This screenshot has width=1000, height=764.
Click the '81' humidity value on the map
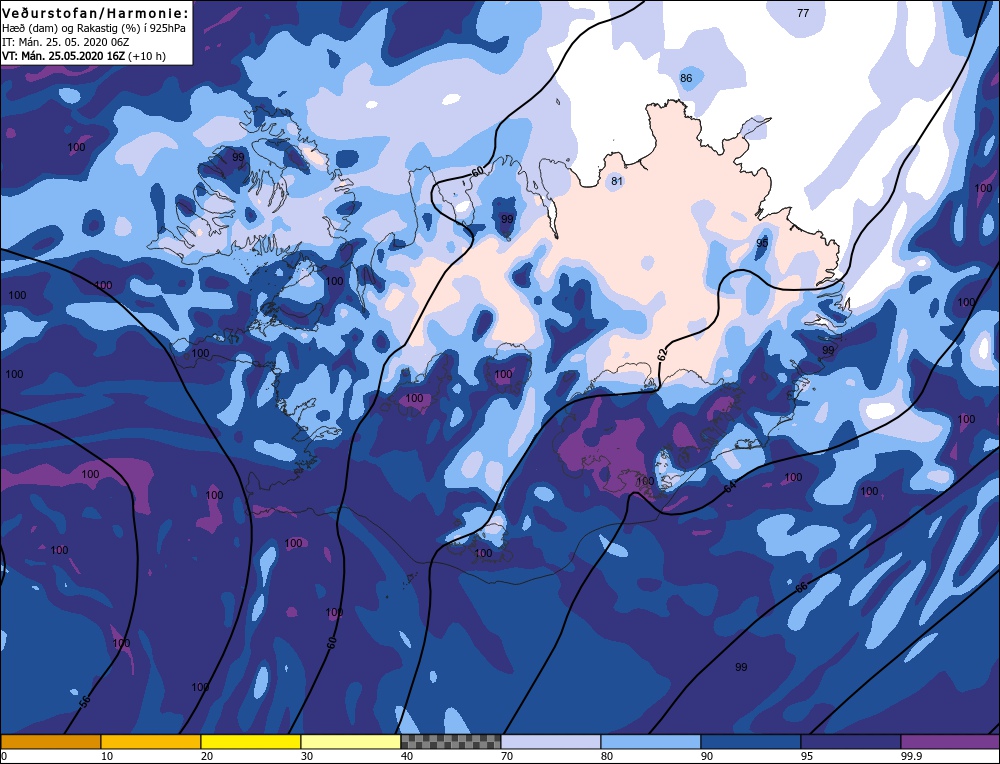(x=616, y=181)
